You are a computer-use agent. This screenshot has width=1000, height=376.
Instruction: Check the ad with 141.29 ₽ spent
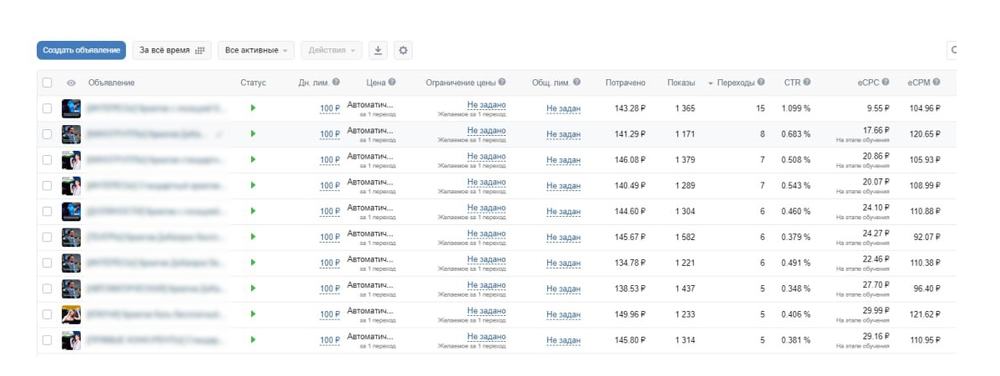point(47,134)
